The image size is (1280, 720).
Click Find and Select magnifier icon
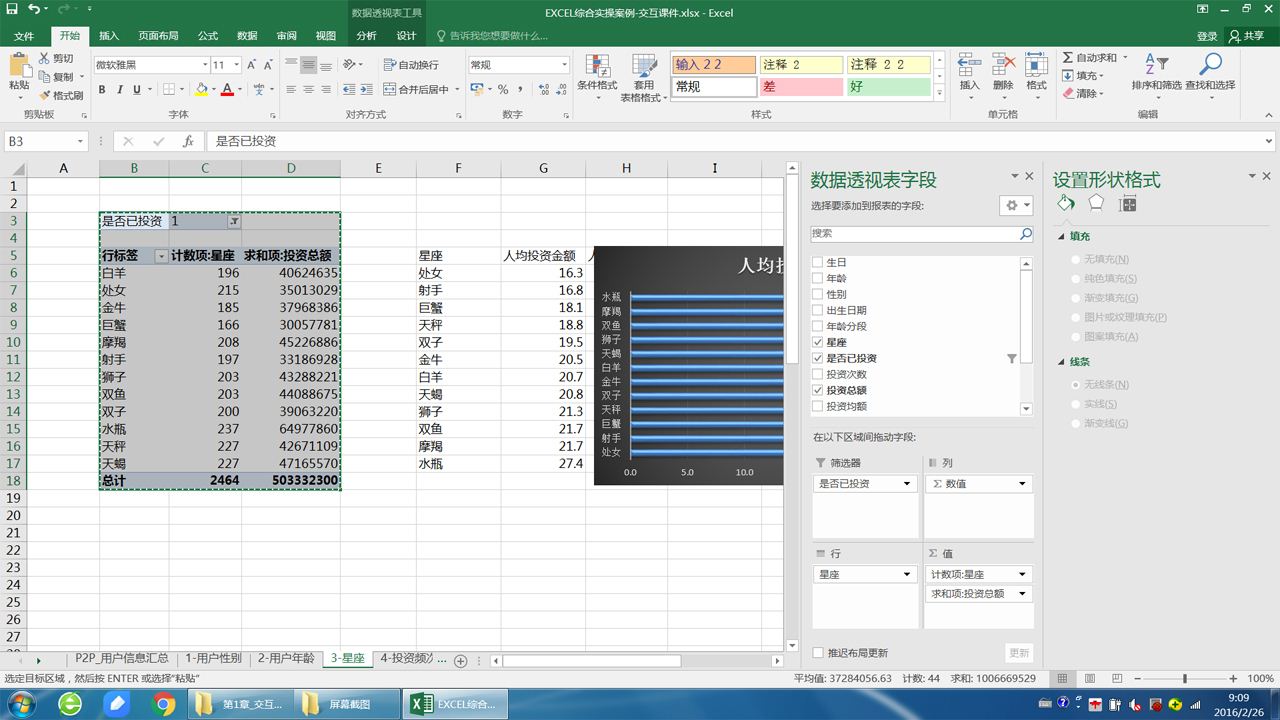(1210, 65)
